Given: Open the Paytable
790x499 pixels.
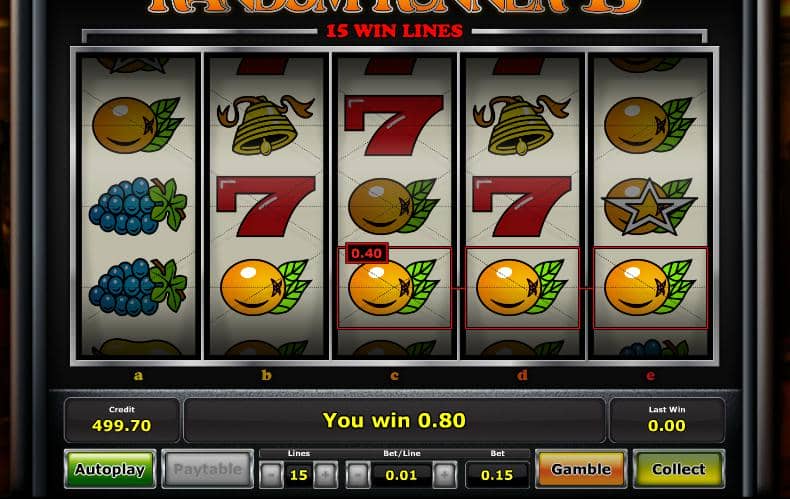Looking at the screenshot, I should tap(207, 469).
